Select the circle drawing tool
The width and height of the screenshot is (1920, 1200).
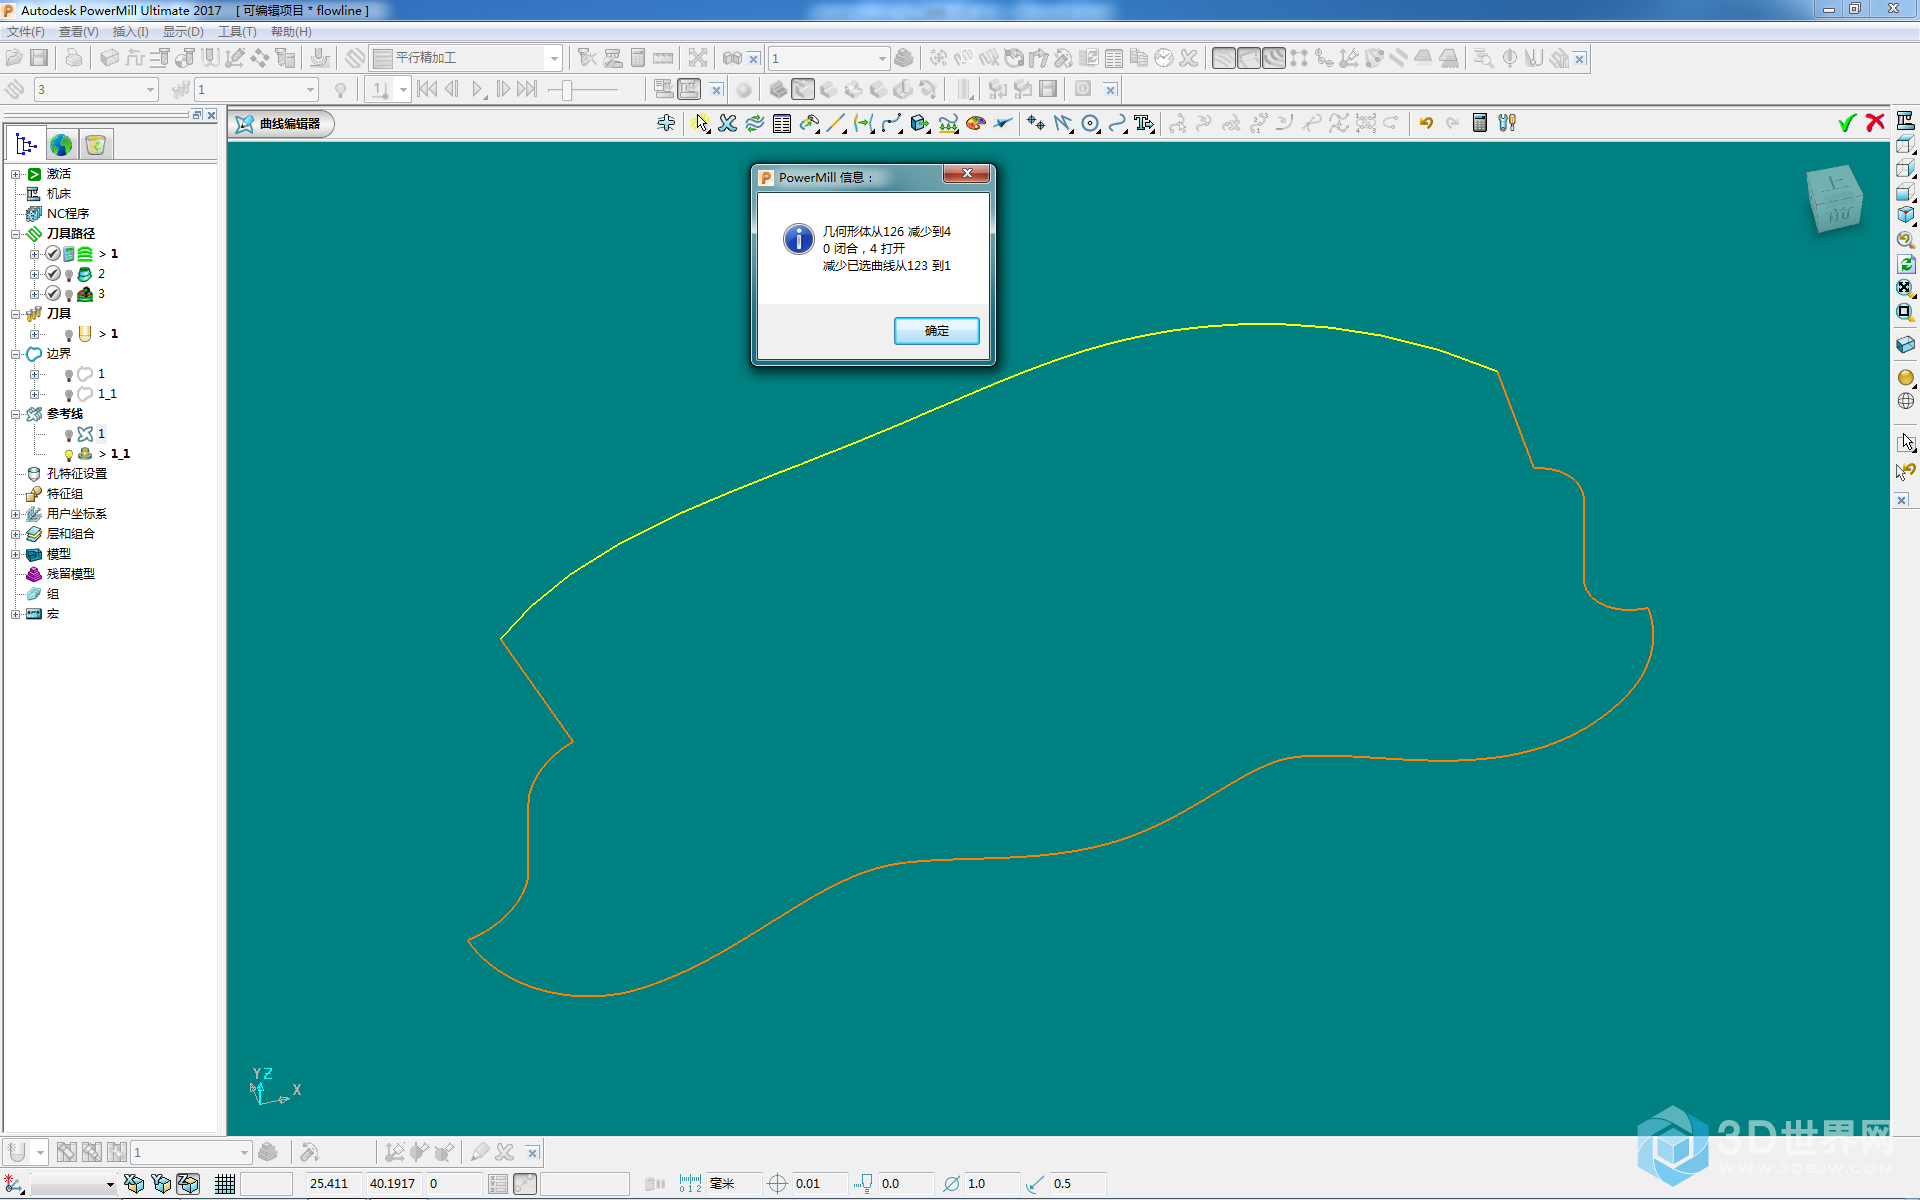pos(1090,123)
